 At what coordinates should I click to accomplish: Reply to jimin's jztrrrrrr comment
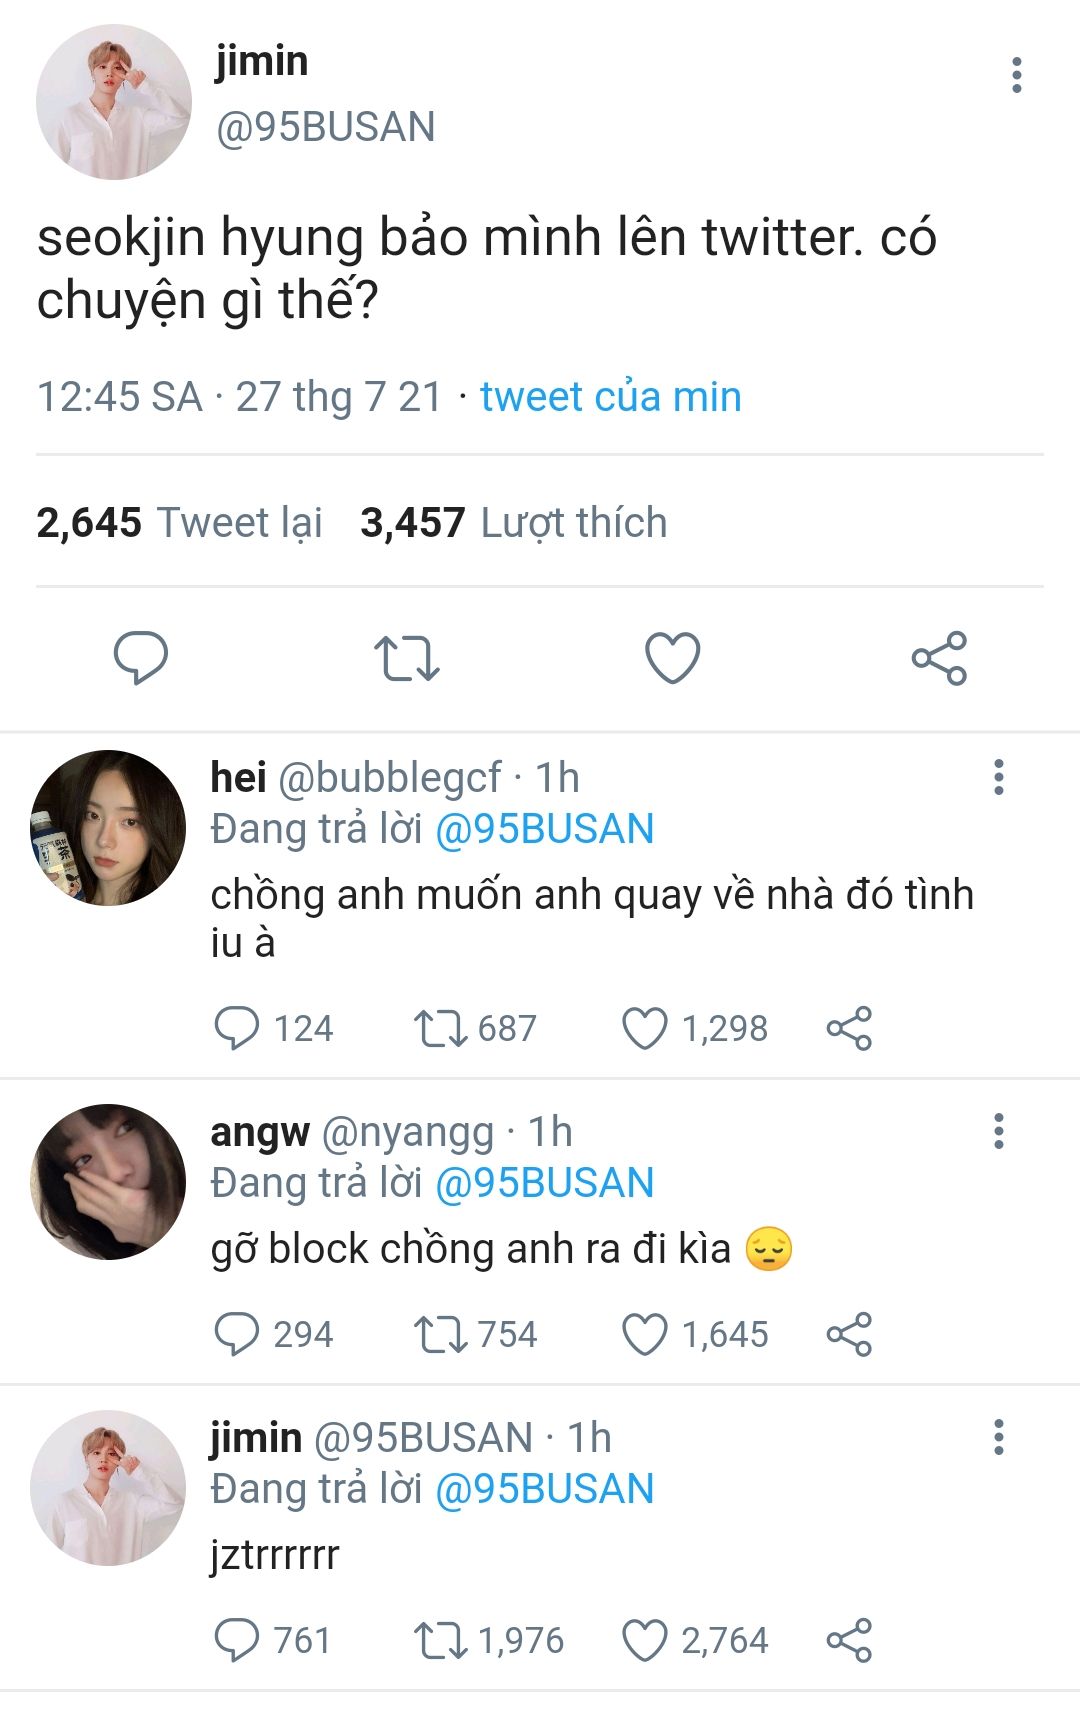click(237, 1640)
